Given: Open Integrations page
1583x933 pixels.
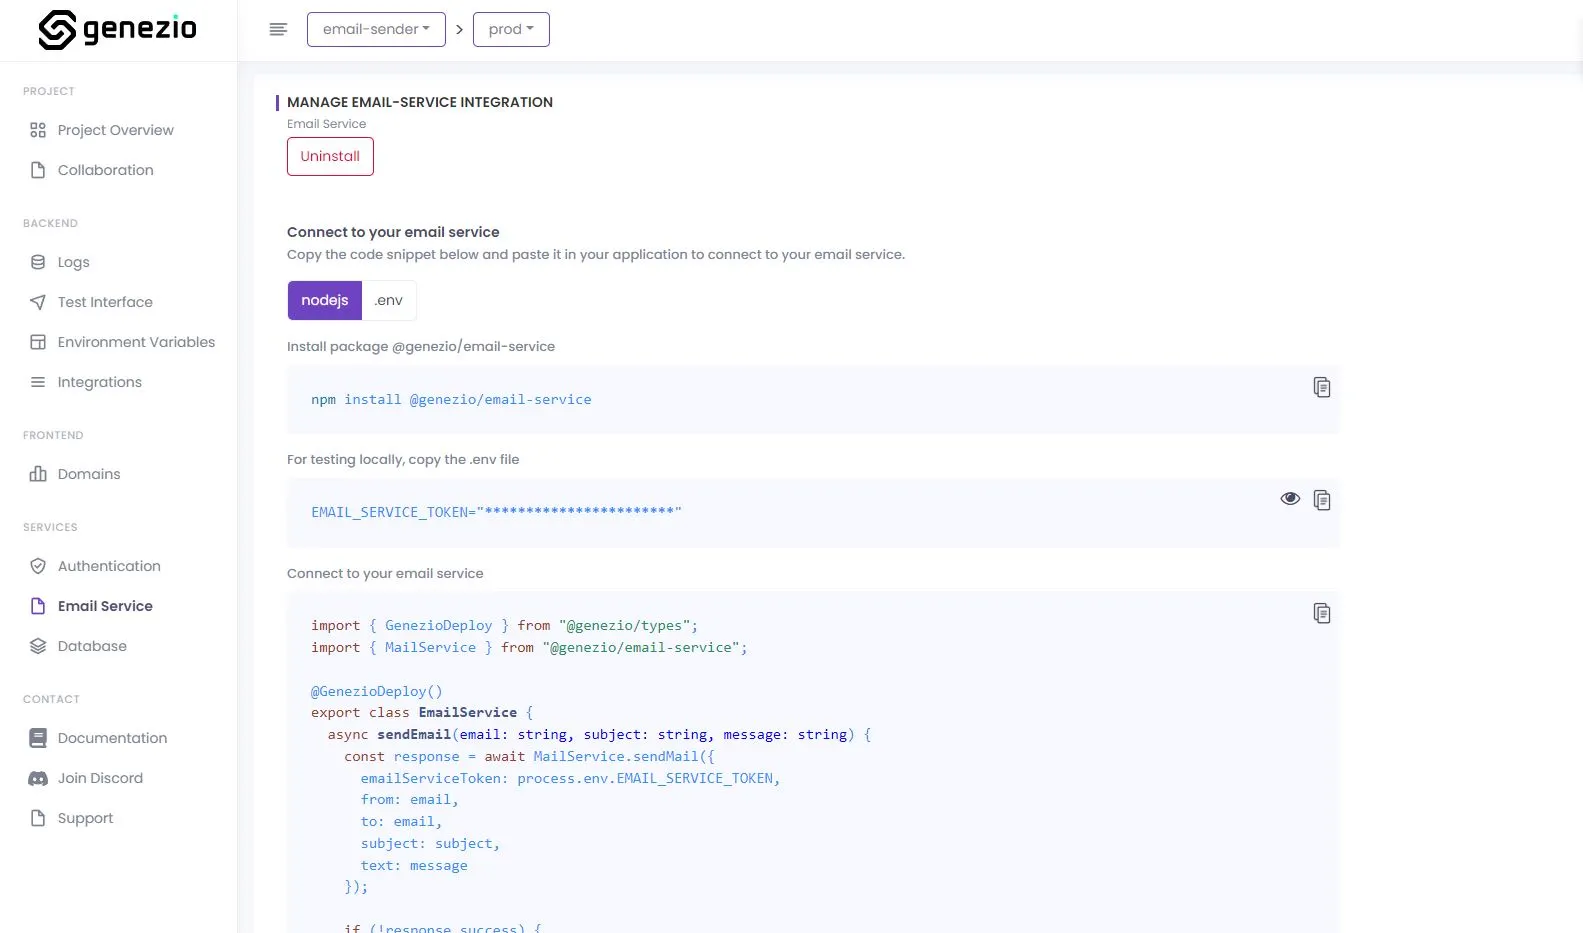Looking at the screenshot, I should pyautogui.click(x=99, y=382).
